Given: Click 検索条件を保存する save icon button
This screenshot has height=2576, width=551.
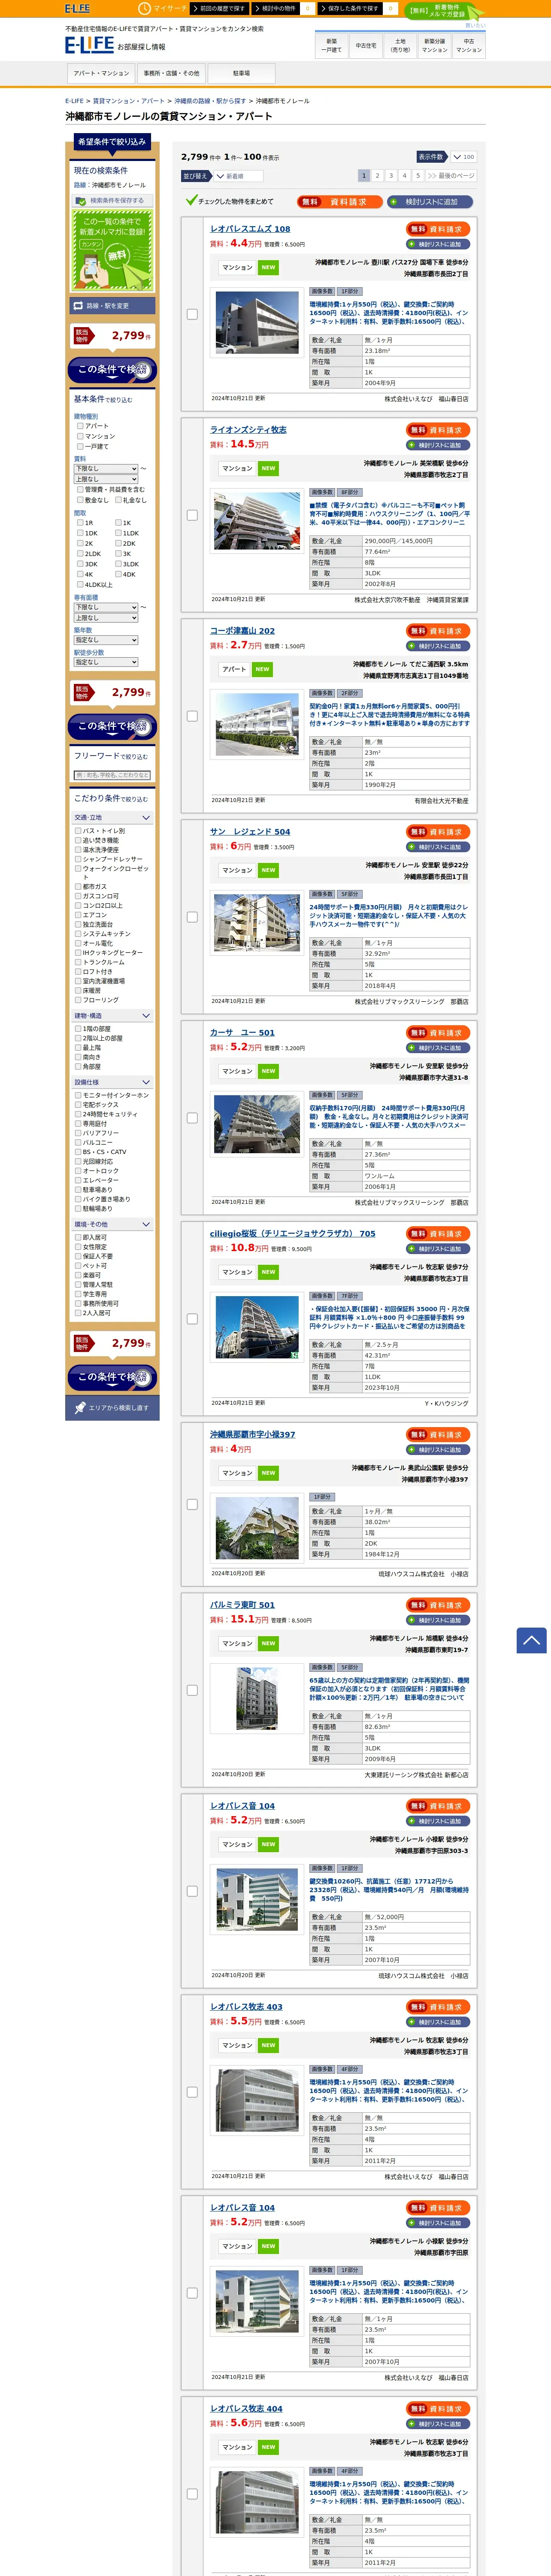Looking at the screenshot, I should [x=112, y=200].
